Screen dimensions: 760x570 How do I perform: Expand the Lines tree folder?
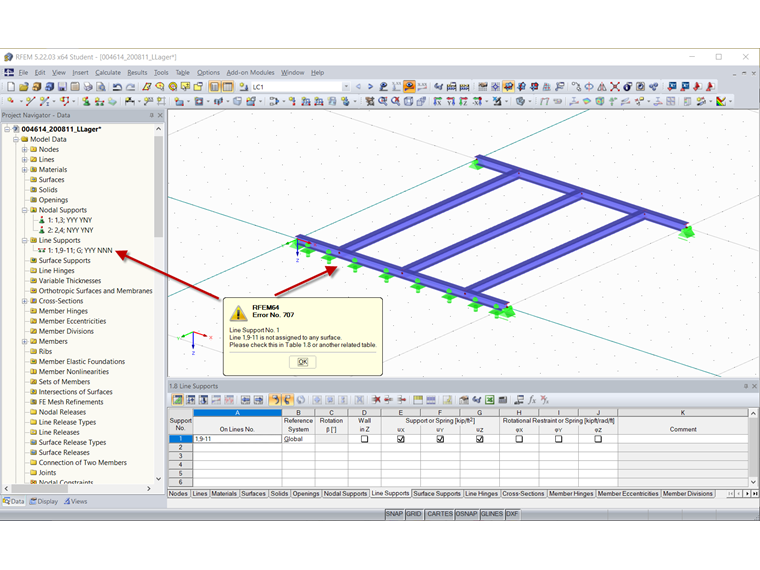pyautogui.click(x=24, y=159)
